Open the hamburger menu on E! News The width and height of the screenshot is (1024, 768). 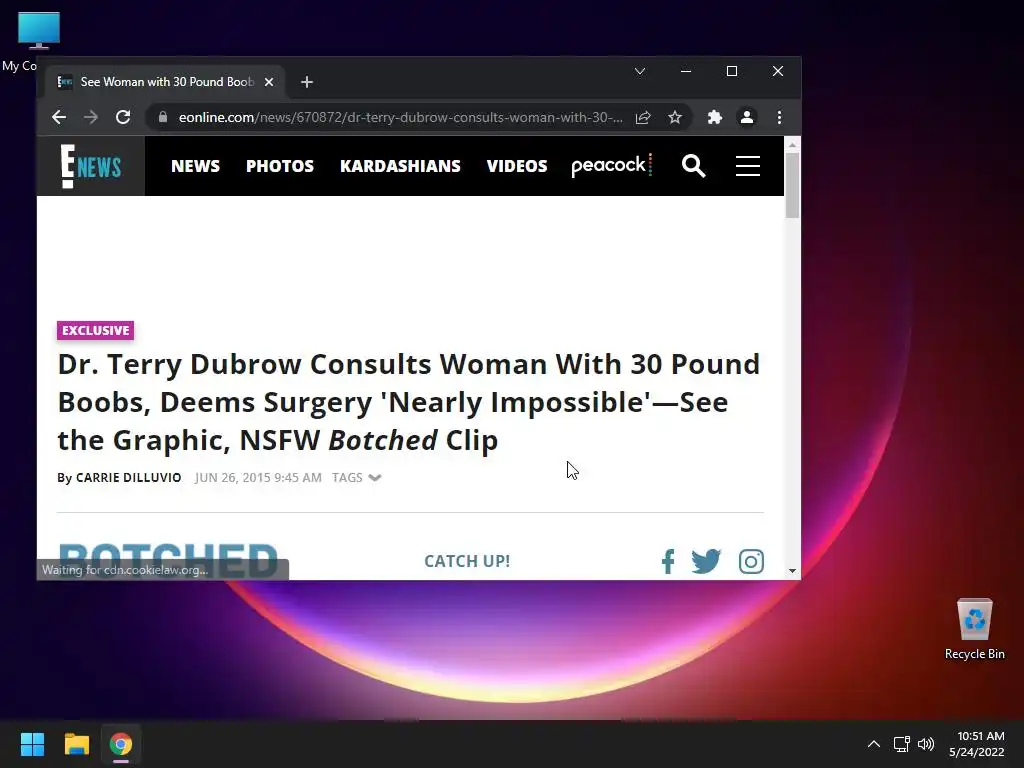[748, 166]
